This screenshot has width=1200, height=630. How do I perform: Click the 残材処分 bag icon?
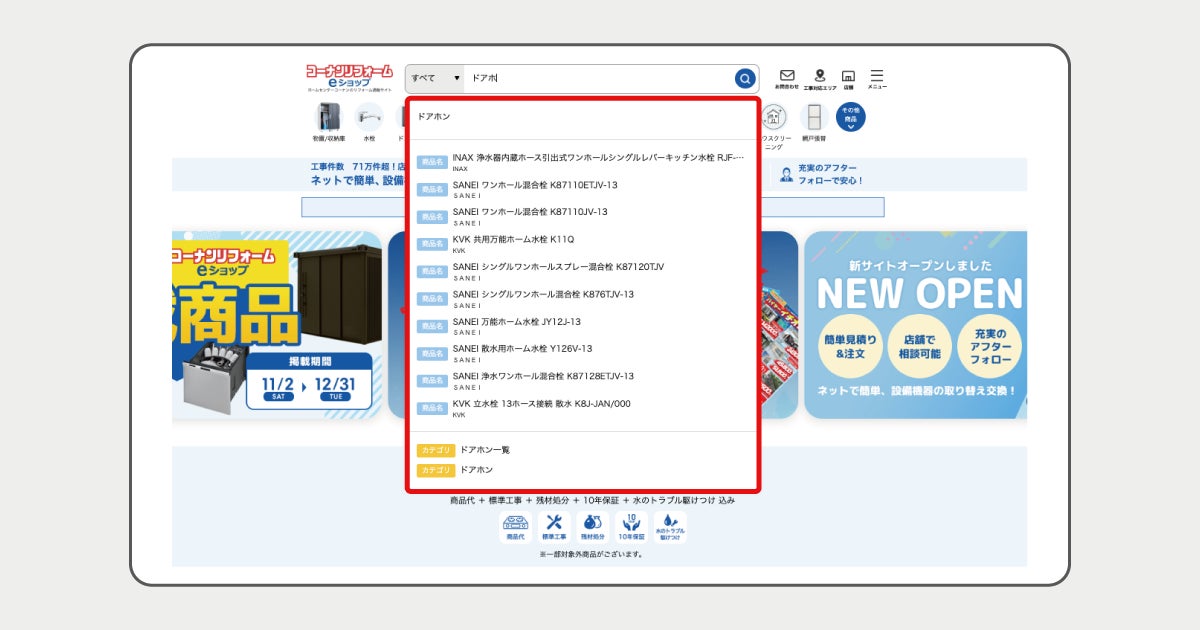click(x=592, y=527)
